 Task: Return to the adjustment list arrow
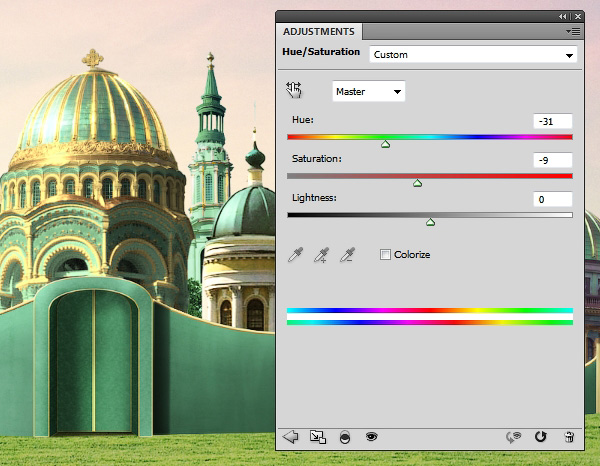(x=291, y=436)
